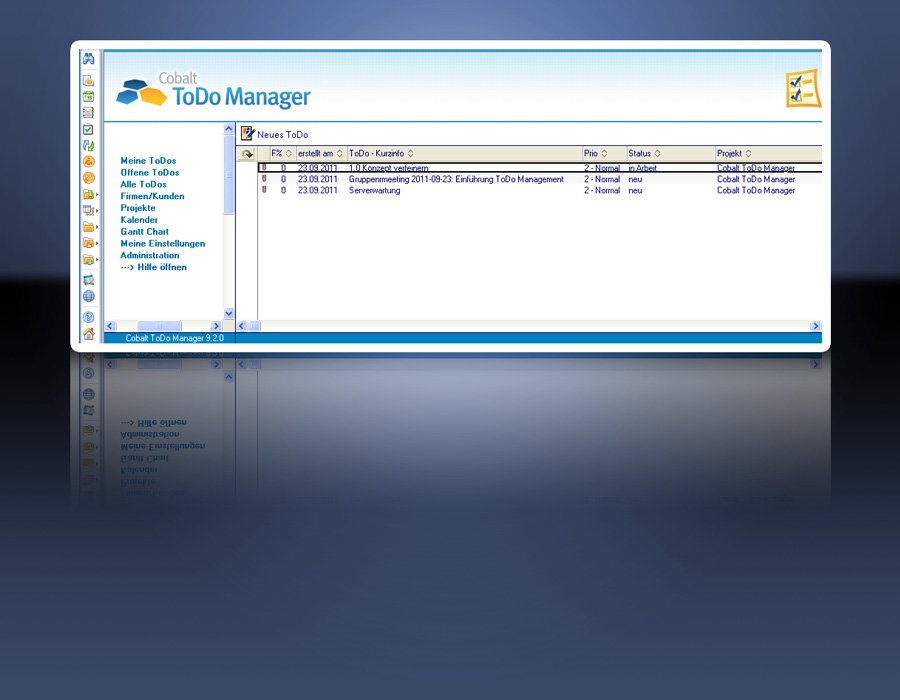Click date 23.09.2011 in Serverwartung row
This screenshot has width=900, height=700.
point(317,190)
